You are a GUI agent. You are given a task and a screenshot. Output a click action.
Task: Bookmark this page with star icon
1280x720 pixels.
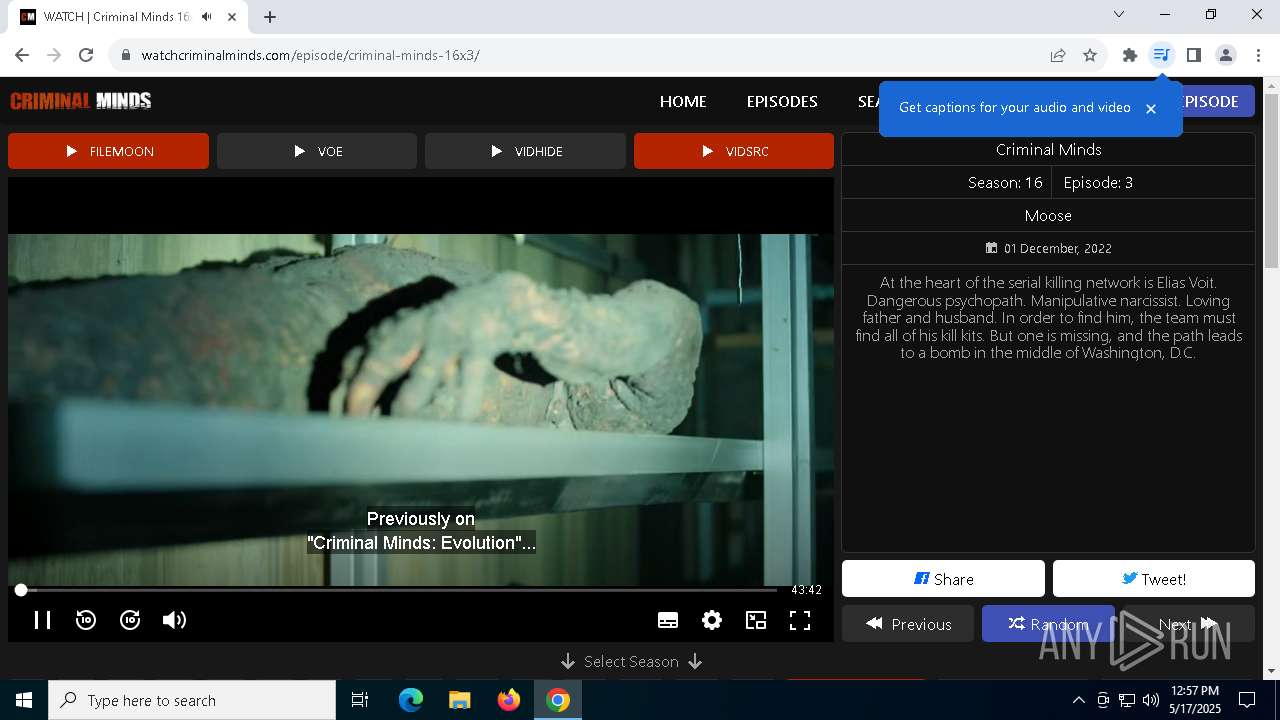pos(1090,55)
